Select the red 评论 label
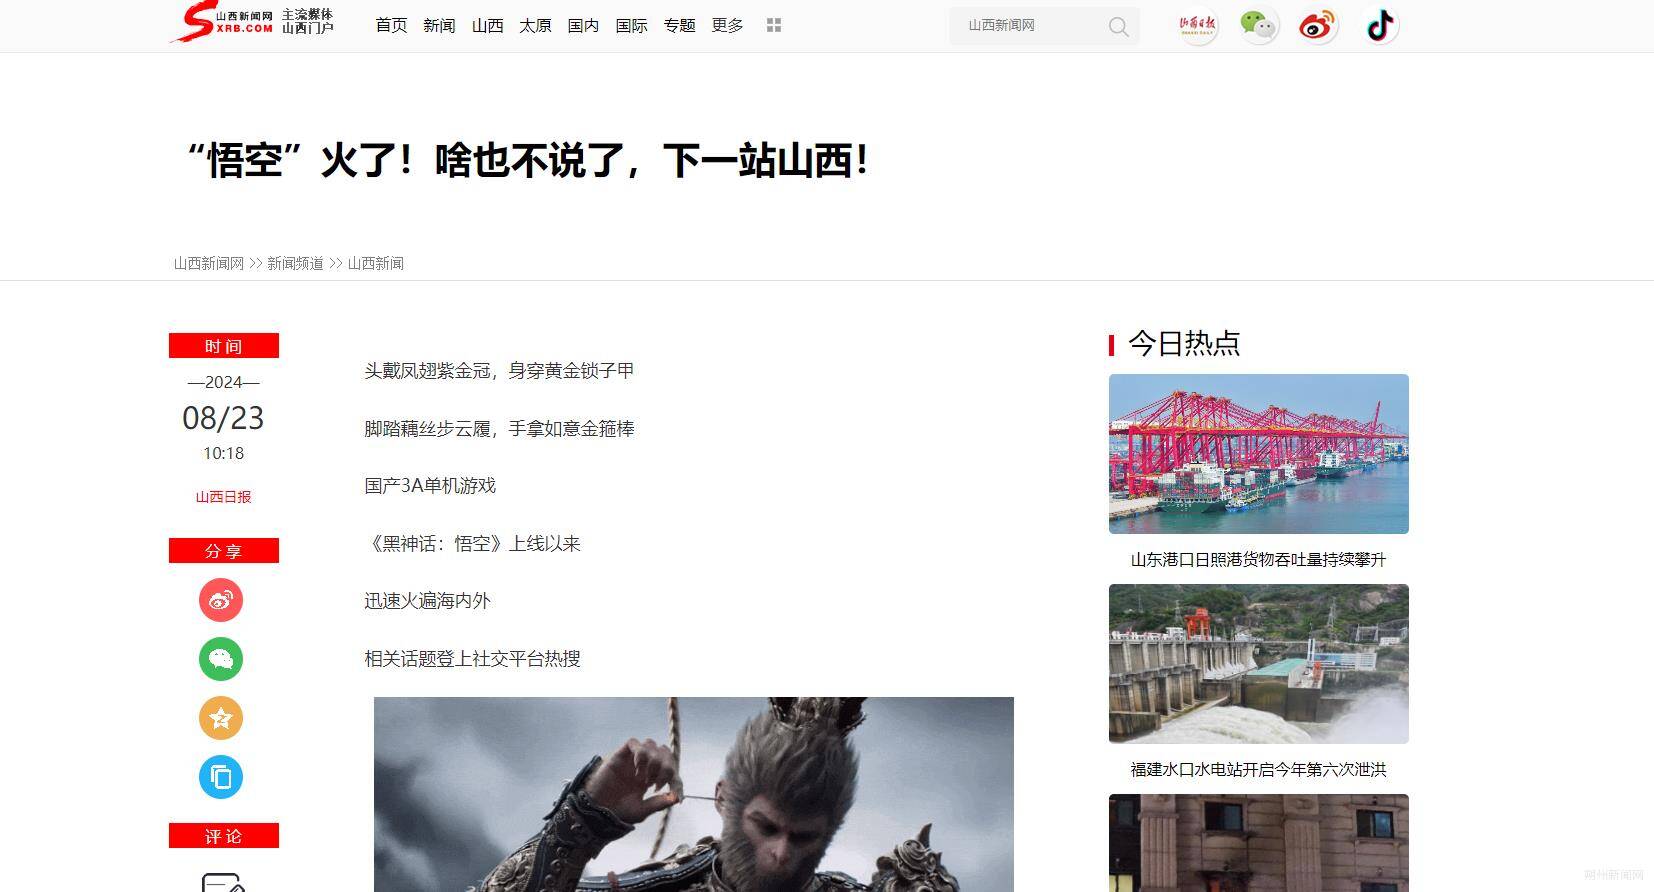 [x=224, y=836]
